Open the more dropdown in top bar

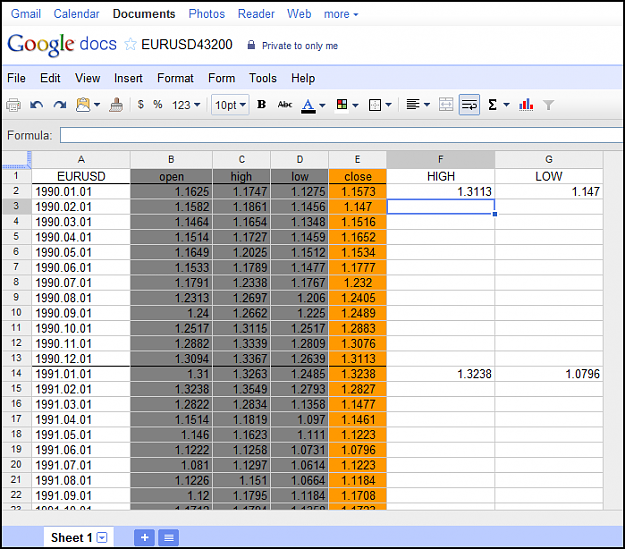pos(341,14)
